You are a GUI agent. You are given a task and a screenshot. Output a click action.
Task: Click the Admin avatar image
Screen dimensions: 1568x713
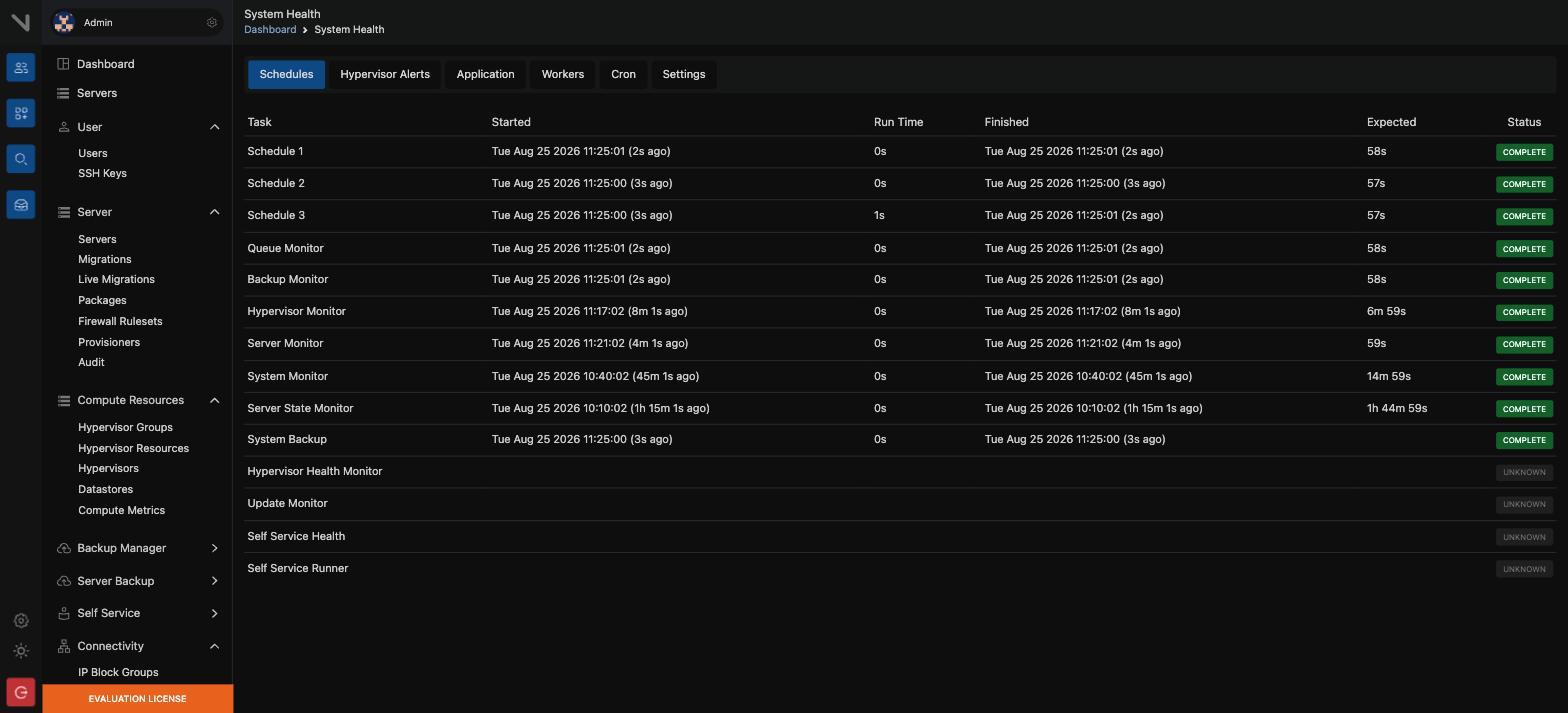coord(64,22)
